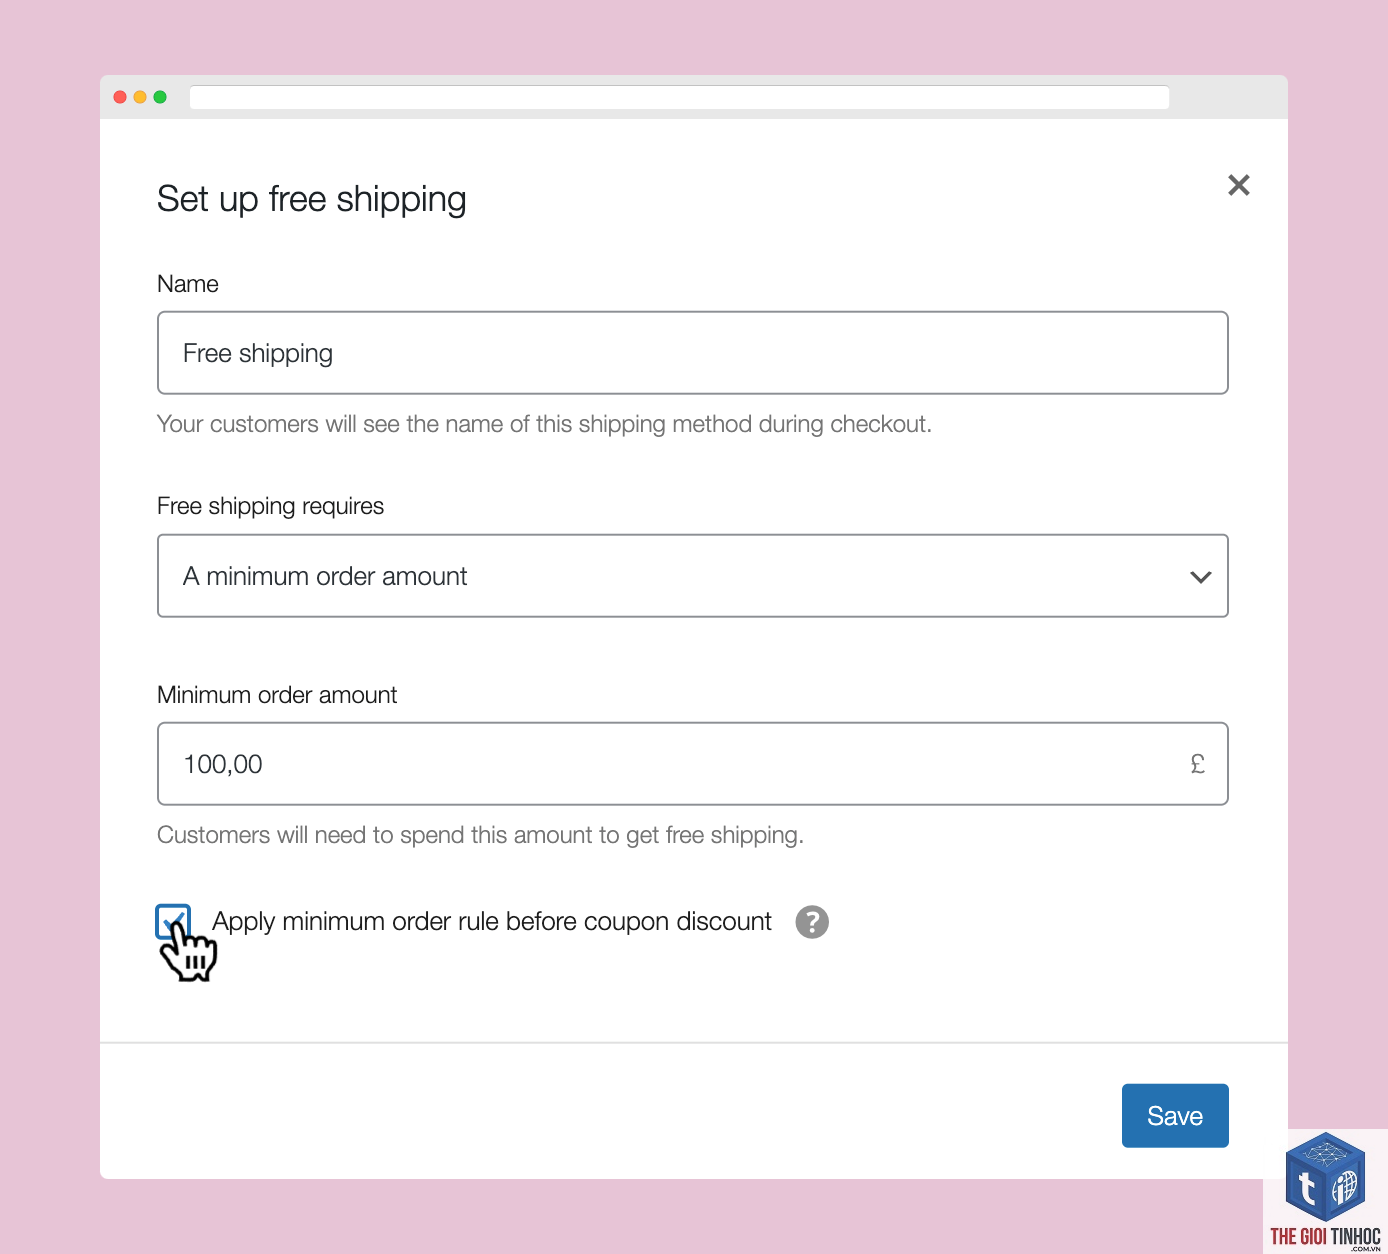
Task: Click the dropdown chevron arrow
Action: [1201, 577]
